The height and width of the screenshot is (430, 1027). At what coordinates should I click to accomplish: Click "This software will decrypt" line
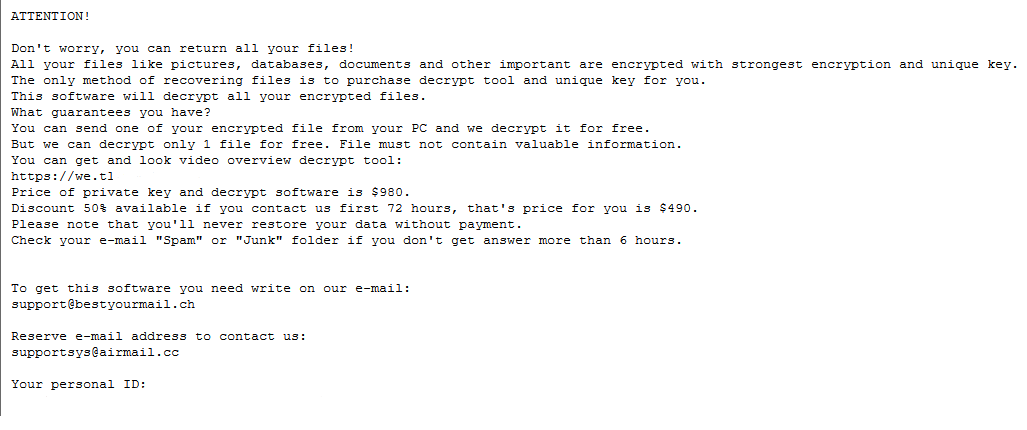pos(218,96)
